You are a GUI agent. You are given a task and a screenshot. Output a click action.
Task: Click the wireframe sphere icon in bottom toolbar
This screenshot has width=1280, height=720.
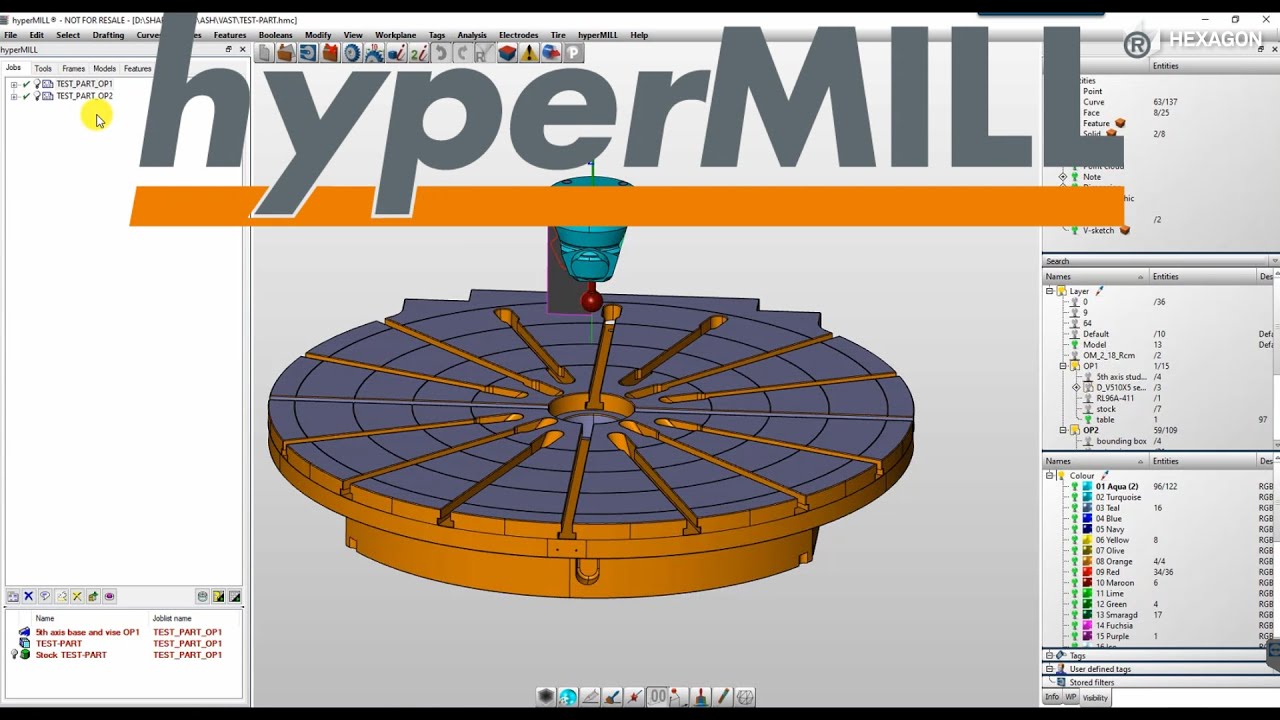[745, 696]
